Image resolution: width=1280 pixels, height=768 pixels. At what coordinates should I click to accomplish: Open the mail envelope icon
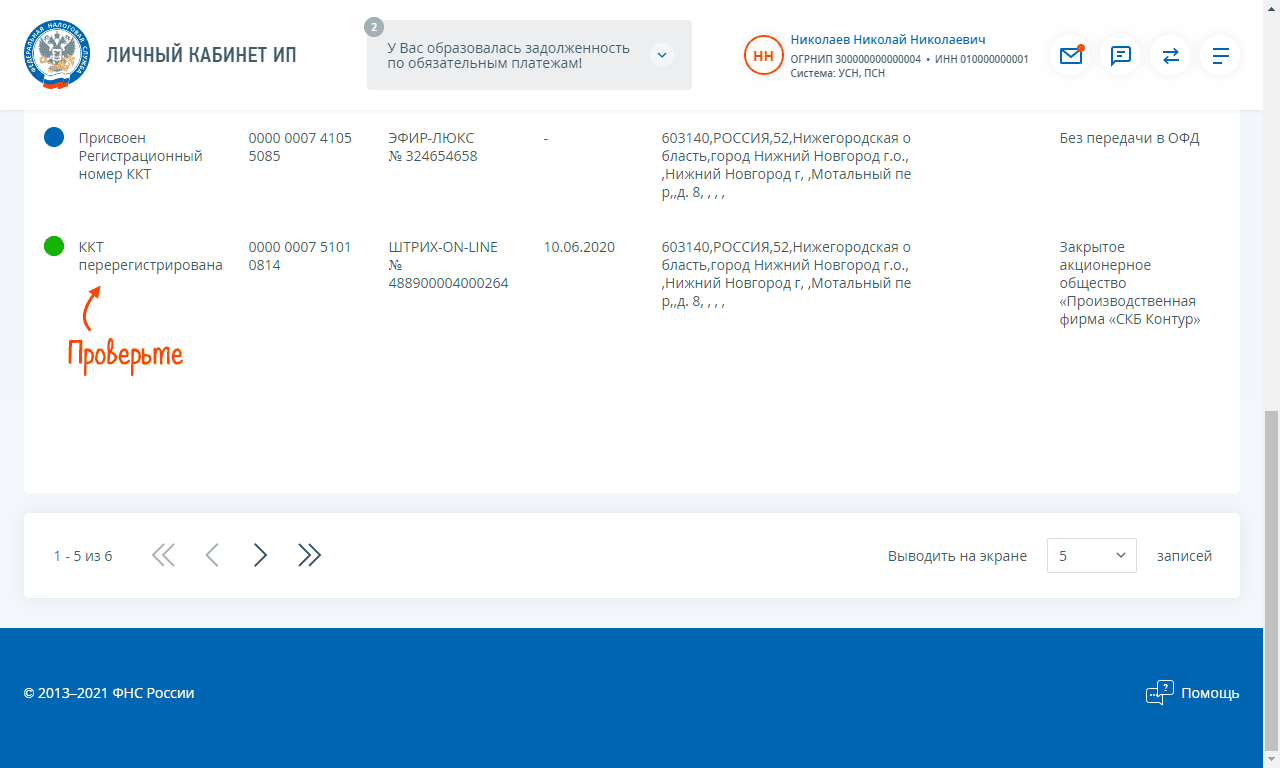coord(1070,56)
